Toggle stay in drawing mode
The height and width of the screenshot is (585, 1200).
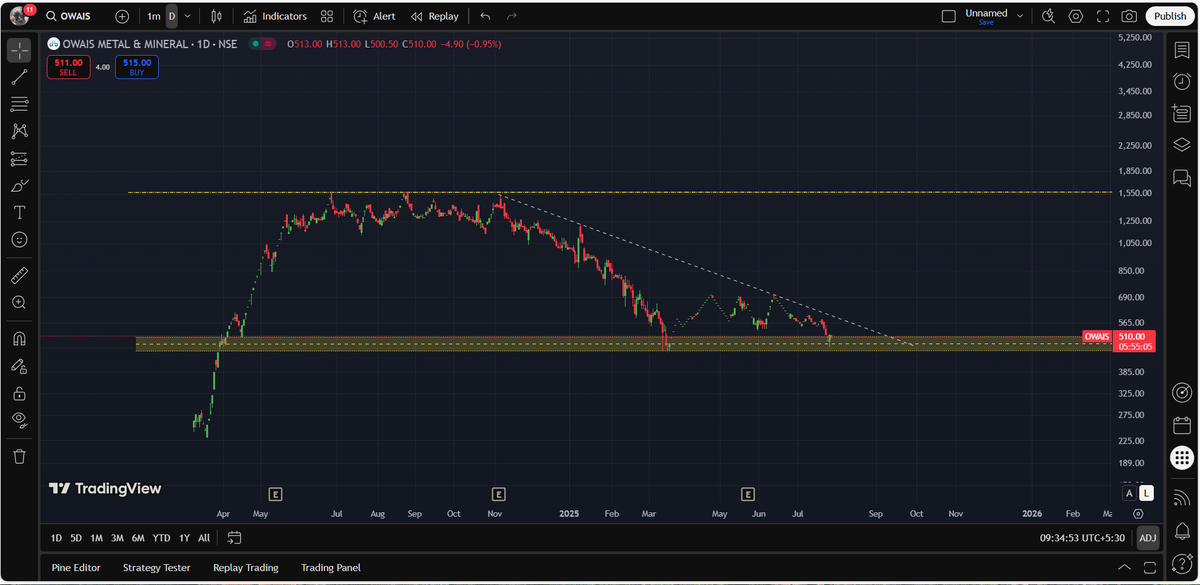click(19, 365)
